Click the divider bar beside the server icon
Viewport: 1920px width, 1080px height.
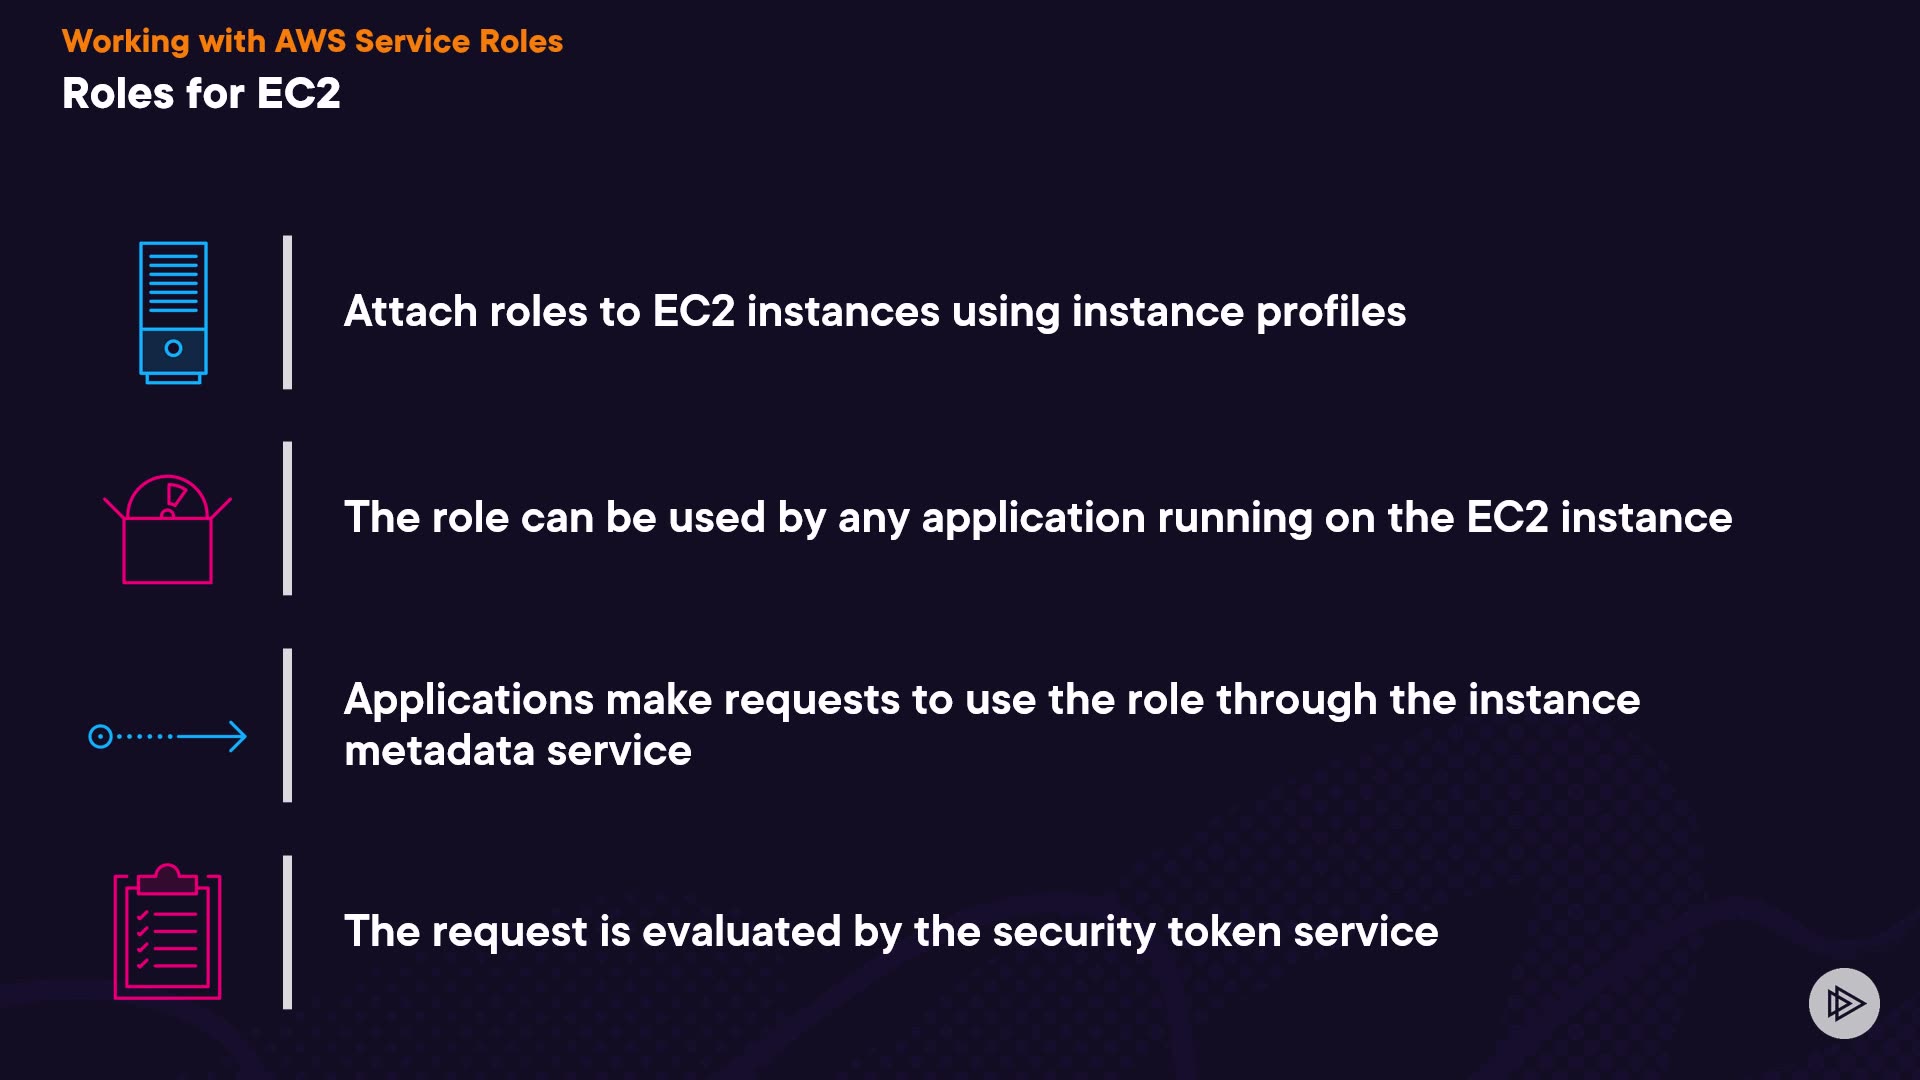[x=288, y=312]
